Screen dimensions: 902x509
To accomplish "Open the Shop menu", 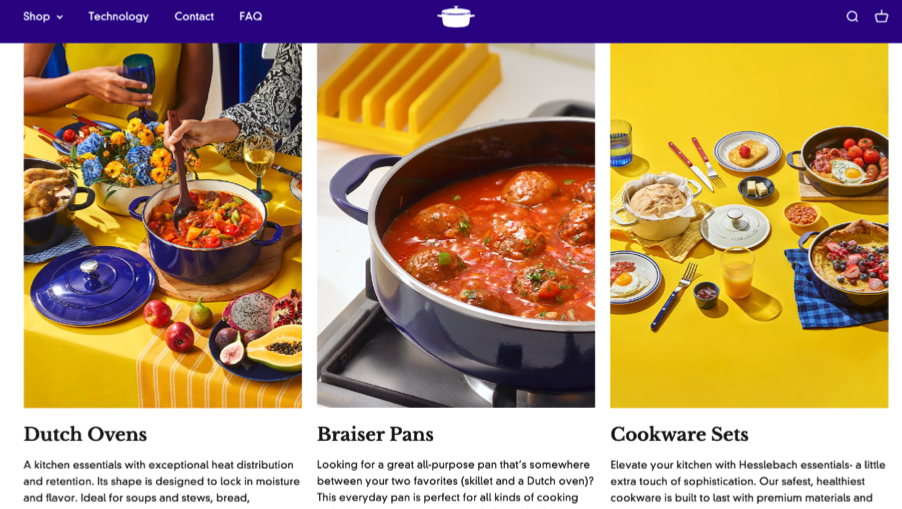I will [x=43, y=17].
